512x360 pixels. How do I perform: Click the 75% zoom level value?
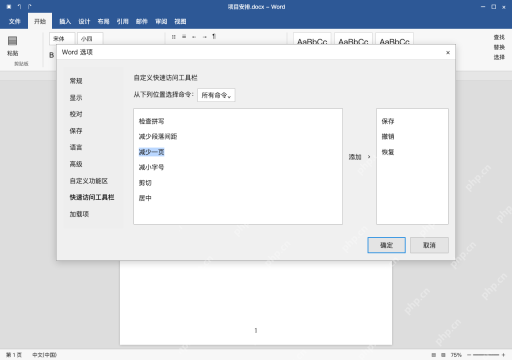456,355
